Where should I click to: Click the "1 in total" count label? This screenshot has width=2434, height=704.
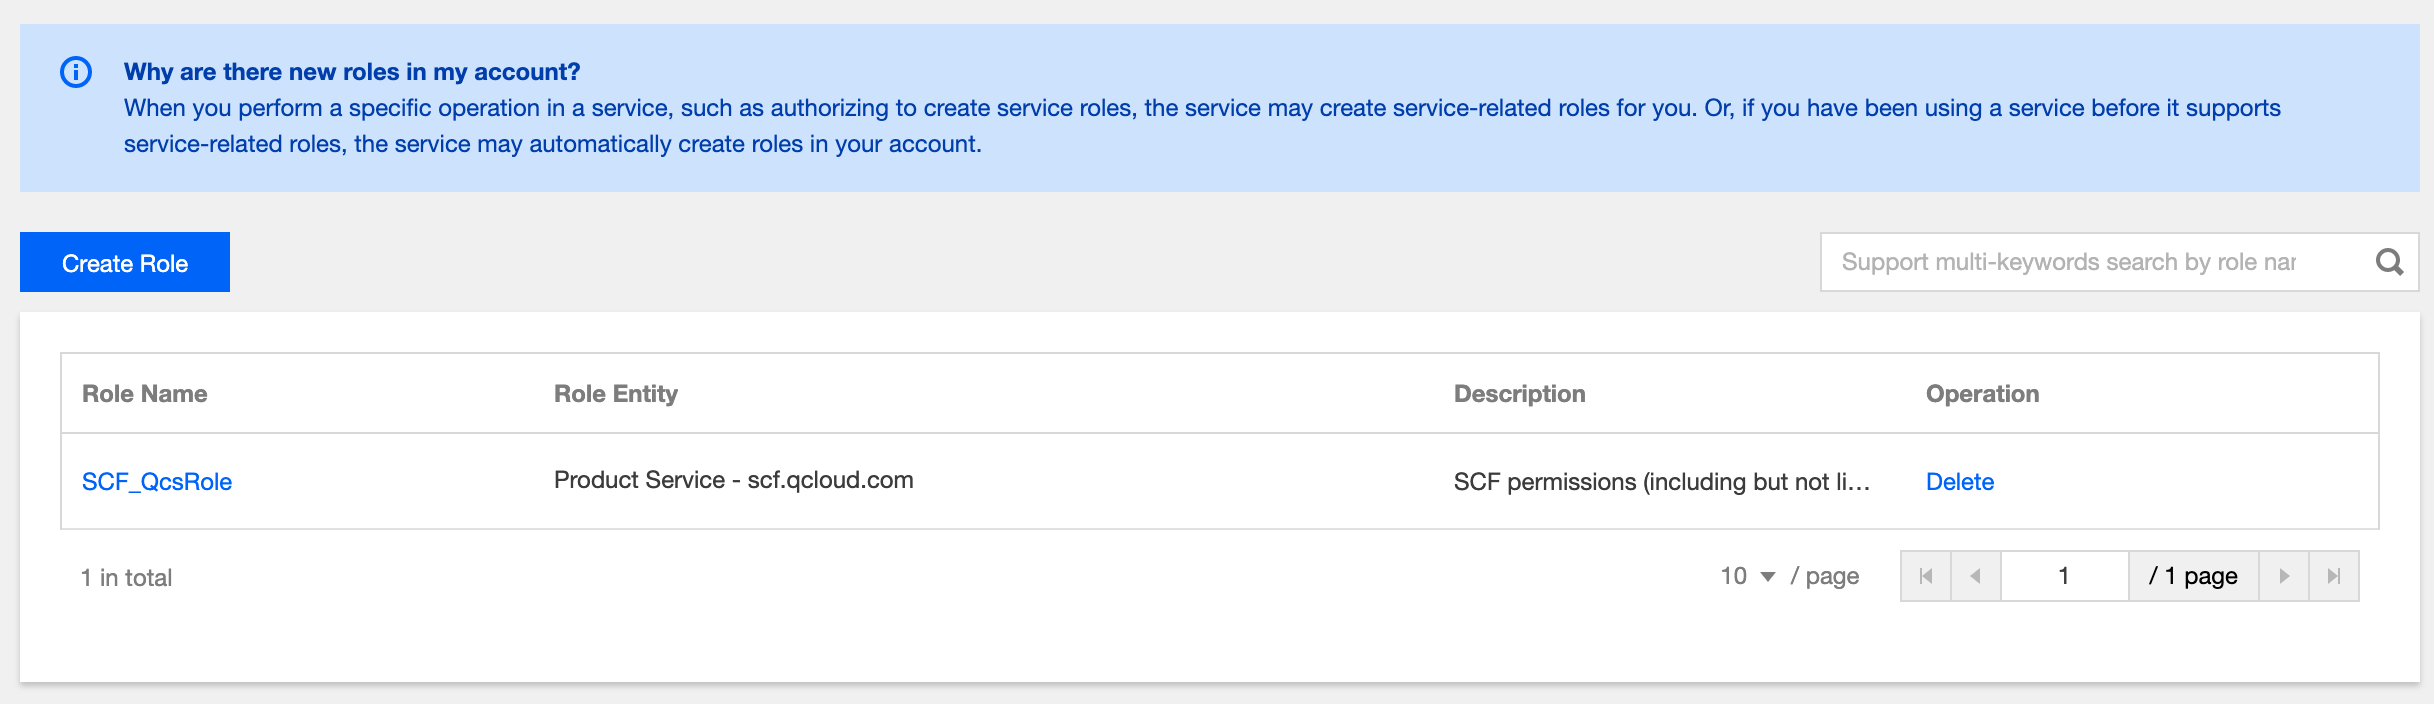(127, 578)
